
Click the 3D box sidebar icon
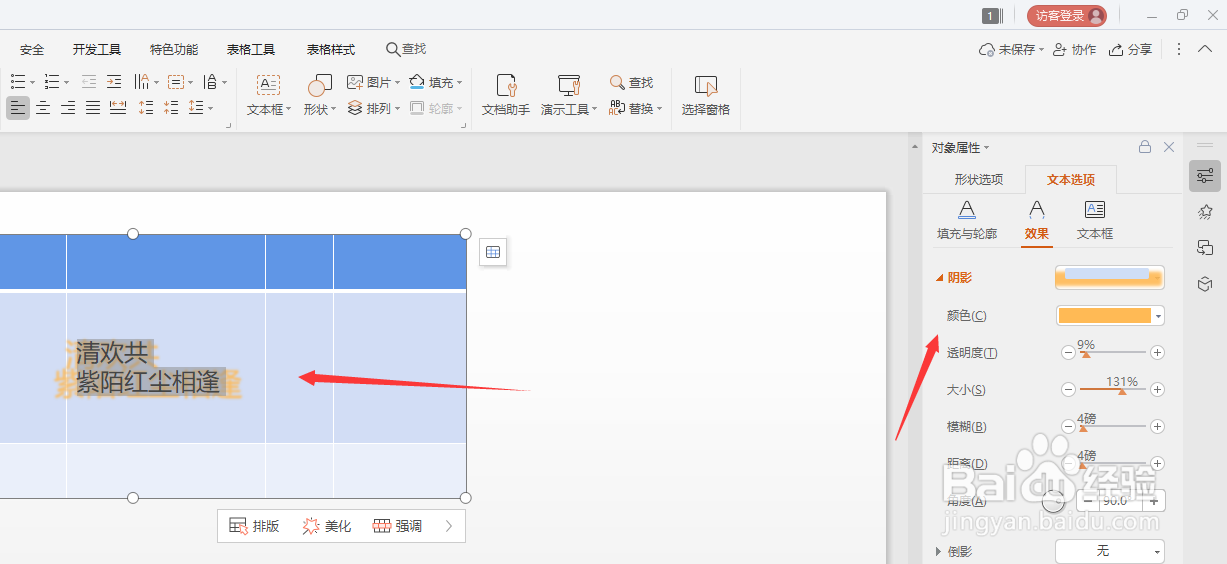pyautogui.click(x=1205, y=285)
